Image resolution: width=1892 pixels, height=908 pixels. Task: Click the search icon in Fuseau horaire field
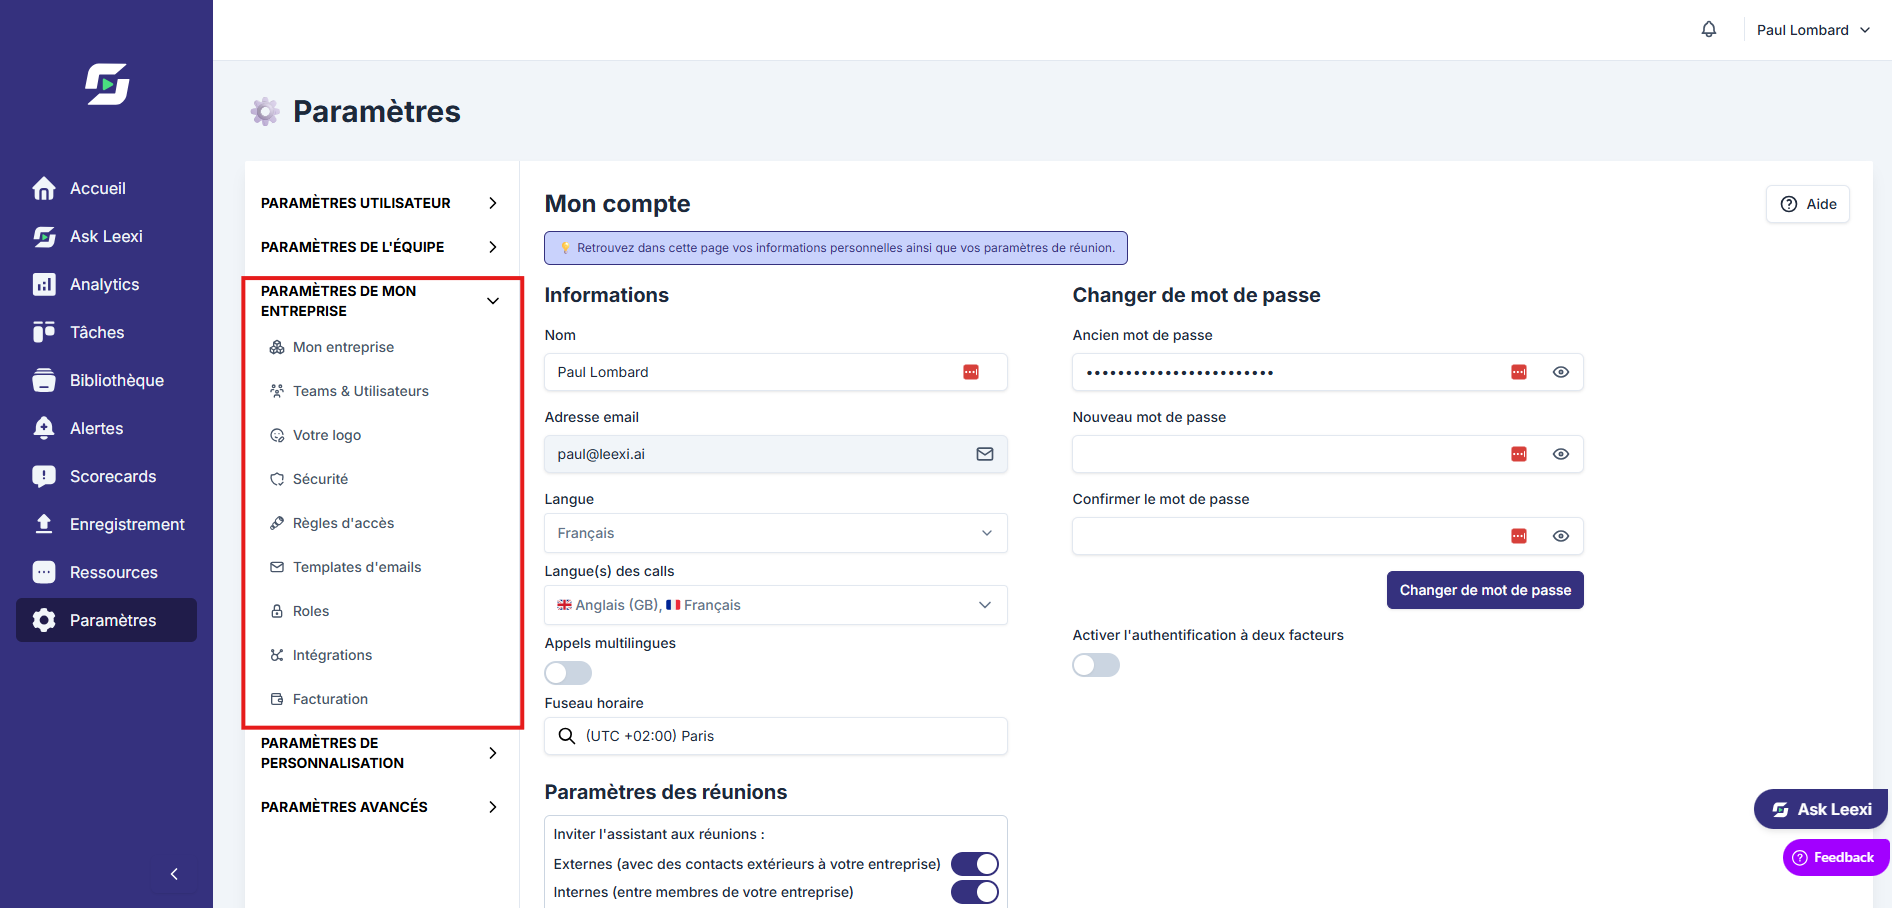tap(567, 736)
